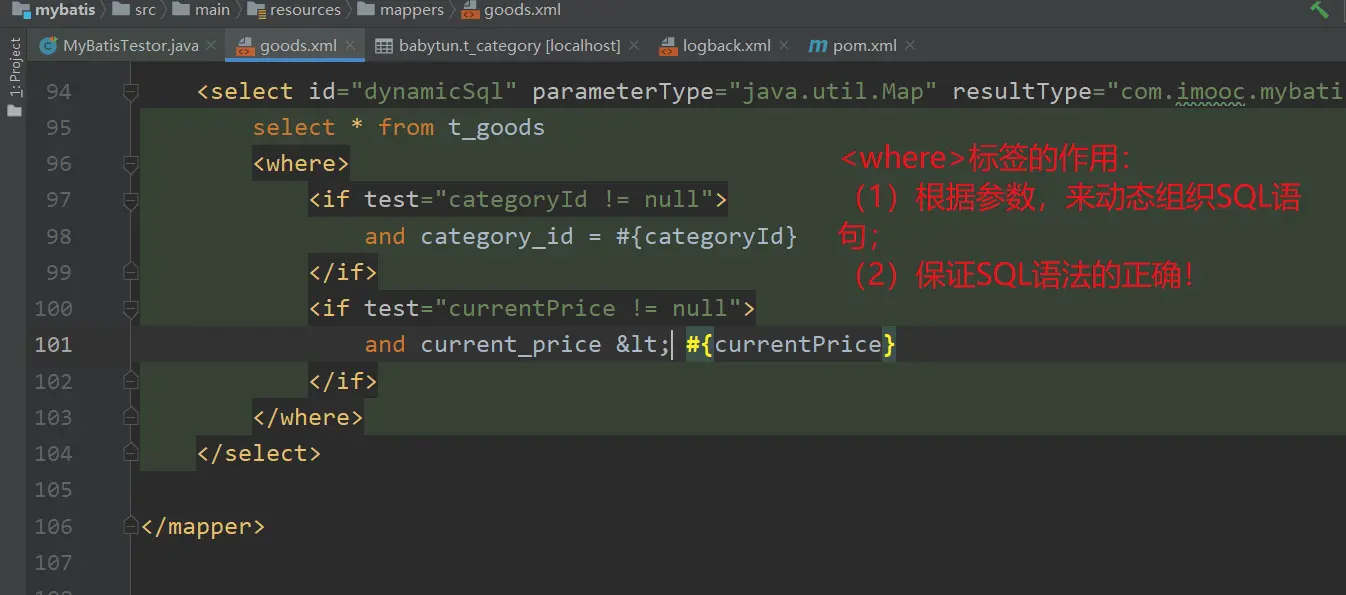Close the logback.xml tab
This screenshot has height=595, width=1346.
784,46
